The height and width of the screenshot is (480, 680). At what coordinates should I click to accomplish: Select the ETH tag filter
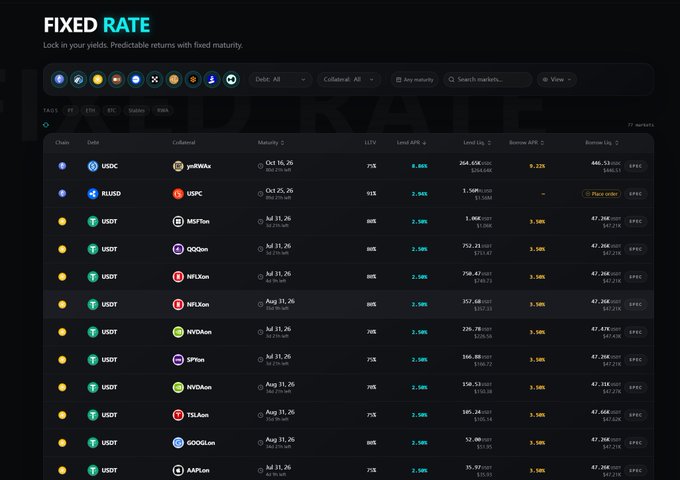point(90,111)
